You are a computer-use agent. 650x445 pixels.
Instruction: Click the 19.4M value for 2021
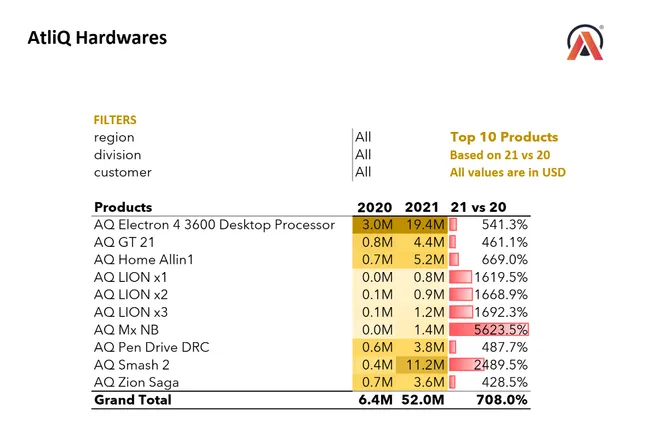point(425,225)
